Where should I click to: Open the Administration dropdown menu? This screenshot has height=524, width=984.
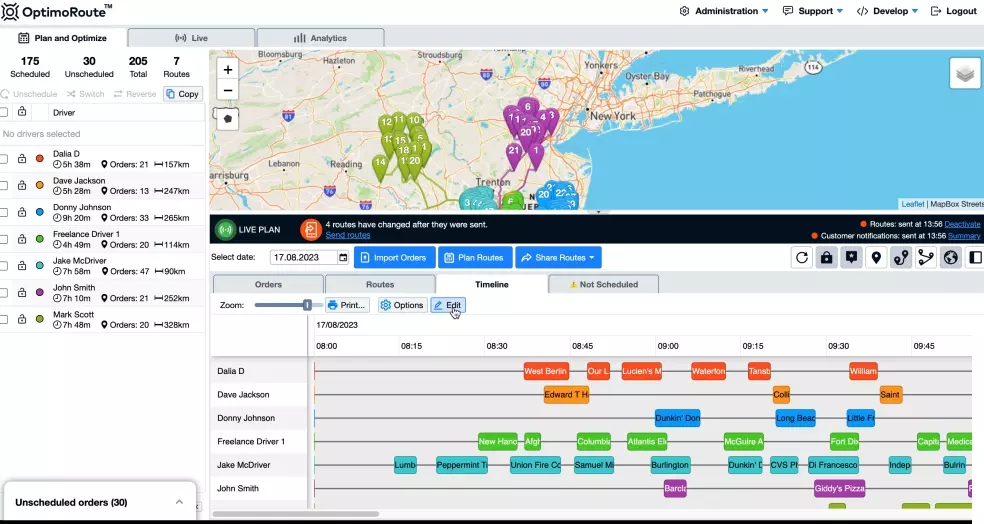tap(724, 11)
